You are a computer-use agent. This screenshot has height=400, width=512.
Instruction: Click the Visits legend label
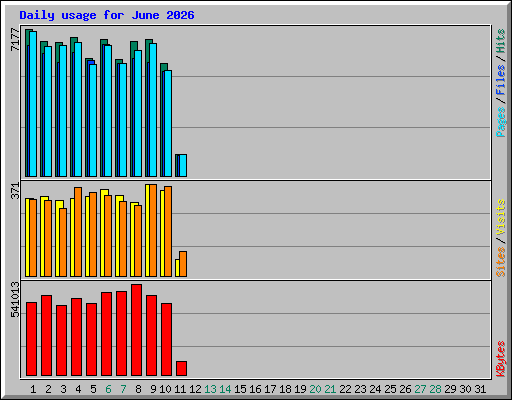[501, 217]
